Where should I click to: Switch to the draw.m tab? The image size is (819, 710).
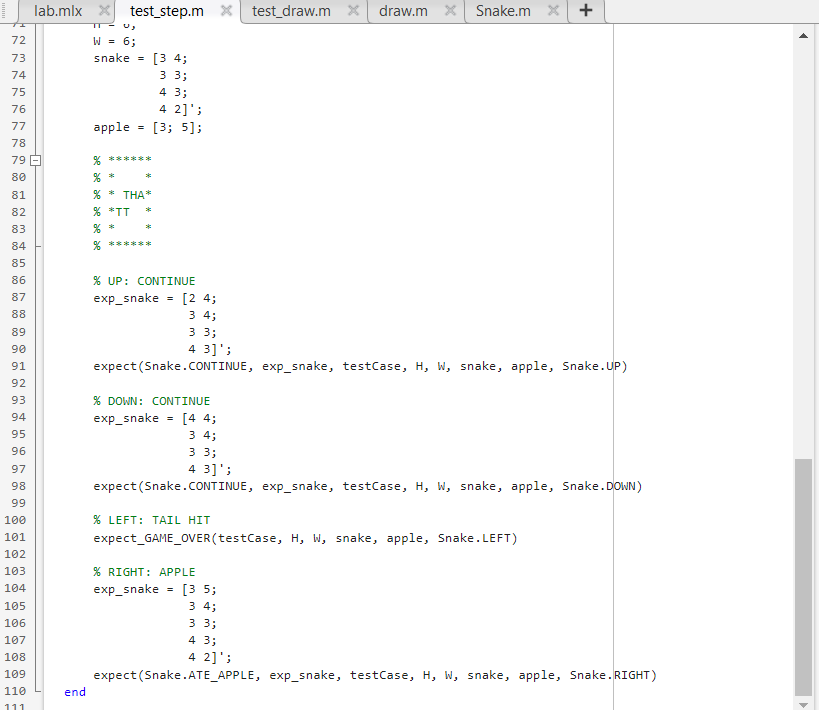(x=402, y=11)
